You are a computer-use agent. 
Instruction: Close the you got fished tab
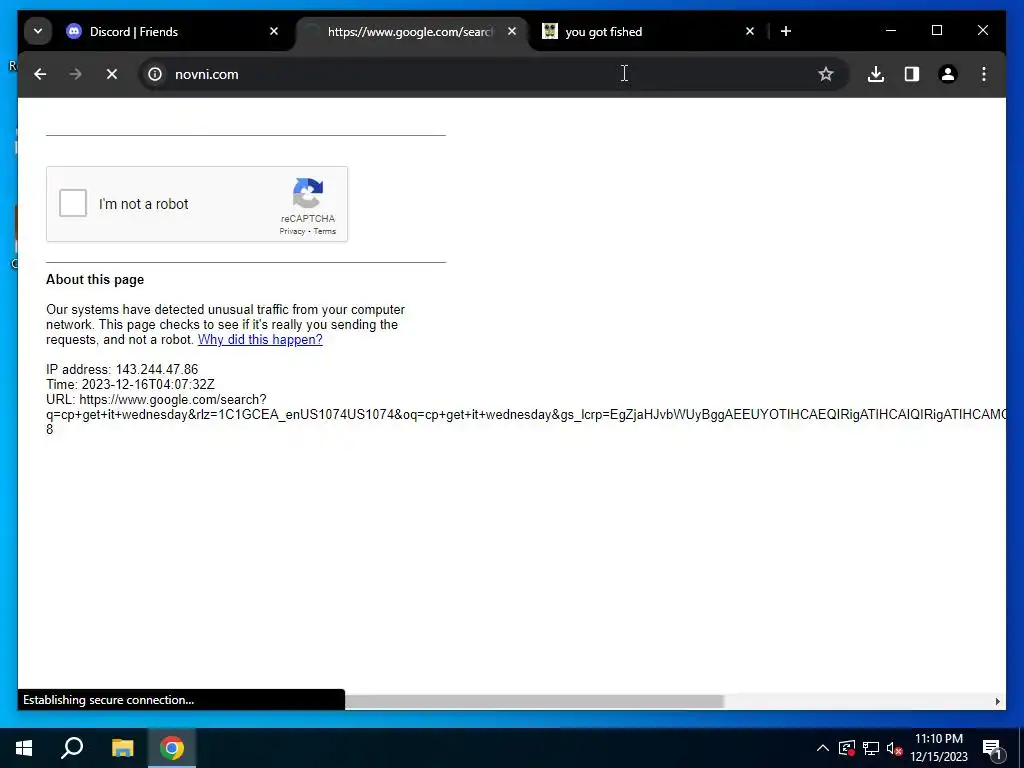pyautogui.click(x=750, y=31)
